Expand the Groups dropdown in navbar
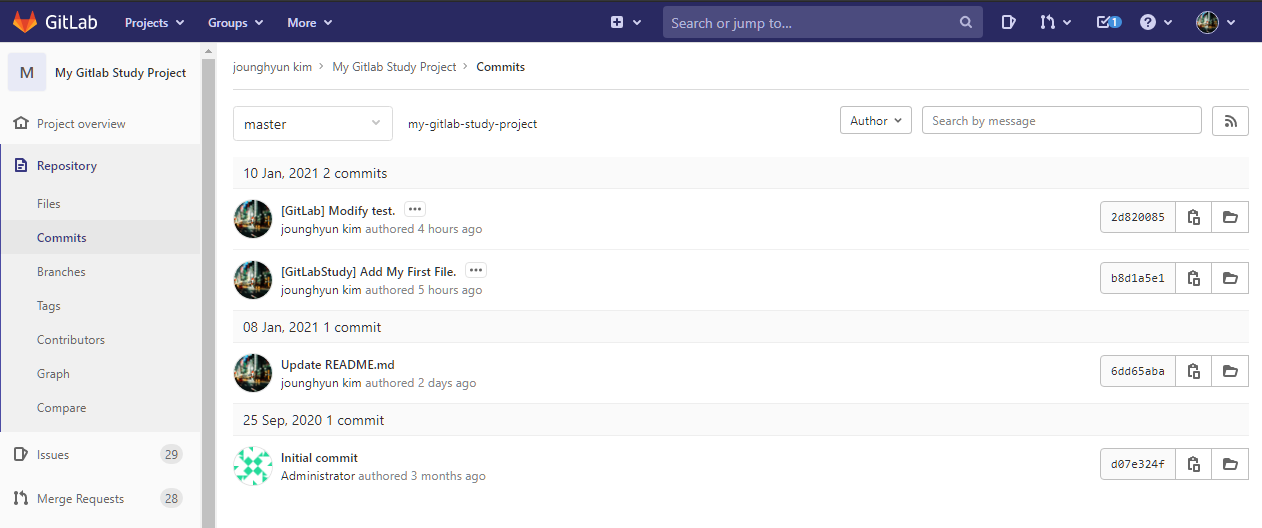1262x528 pixels. pos(235,22)
